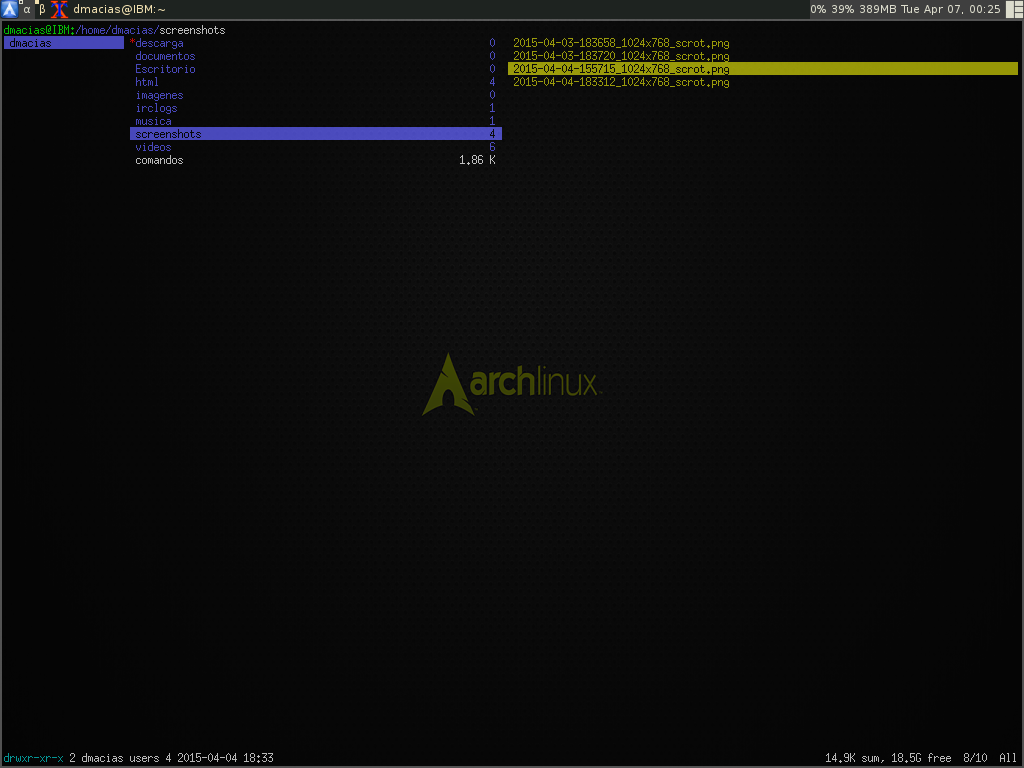Switch to the α workspace tag
Screen dimensions: 1024x768
tap(27, 10)
